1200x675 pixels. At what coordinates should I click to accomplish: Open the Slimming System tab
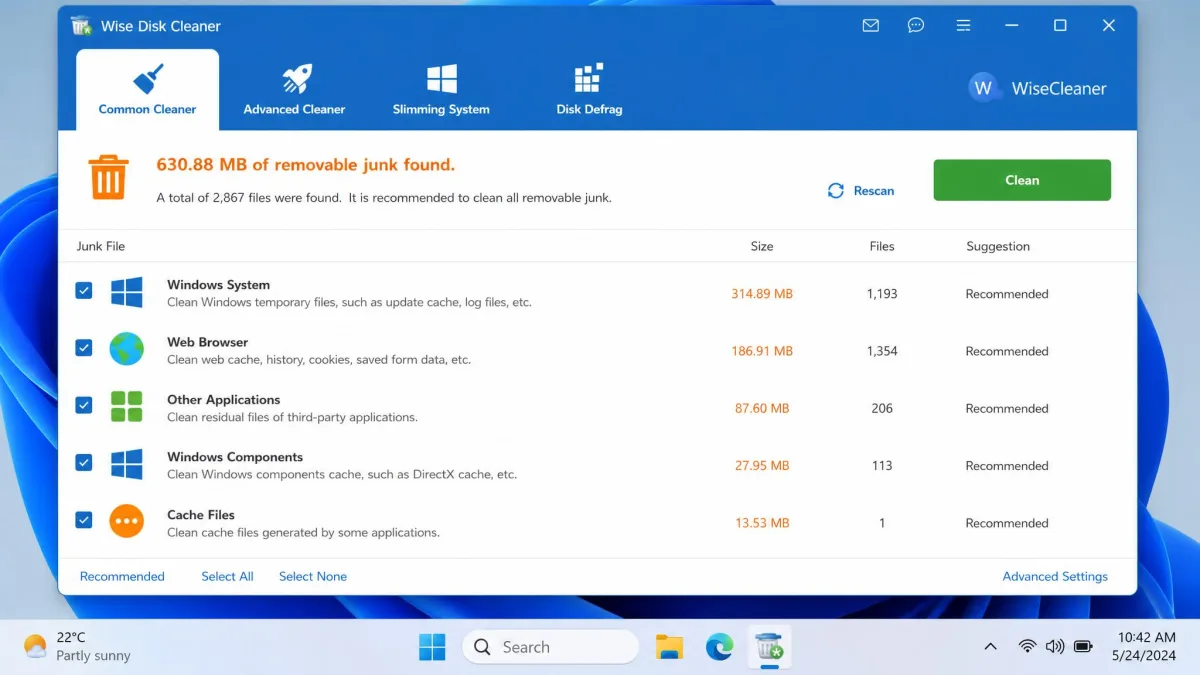pos(441,89)
